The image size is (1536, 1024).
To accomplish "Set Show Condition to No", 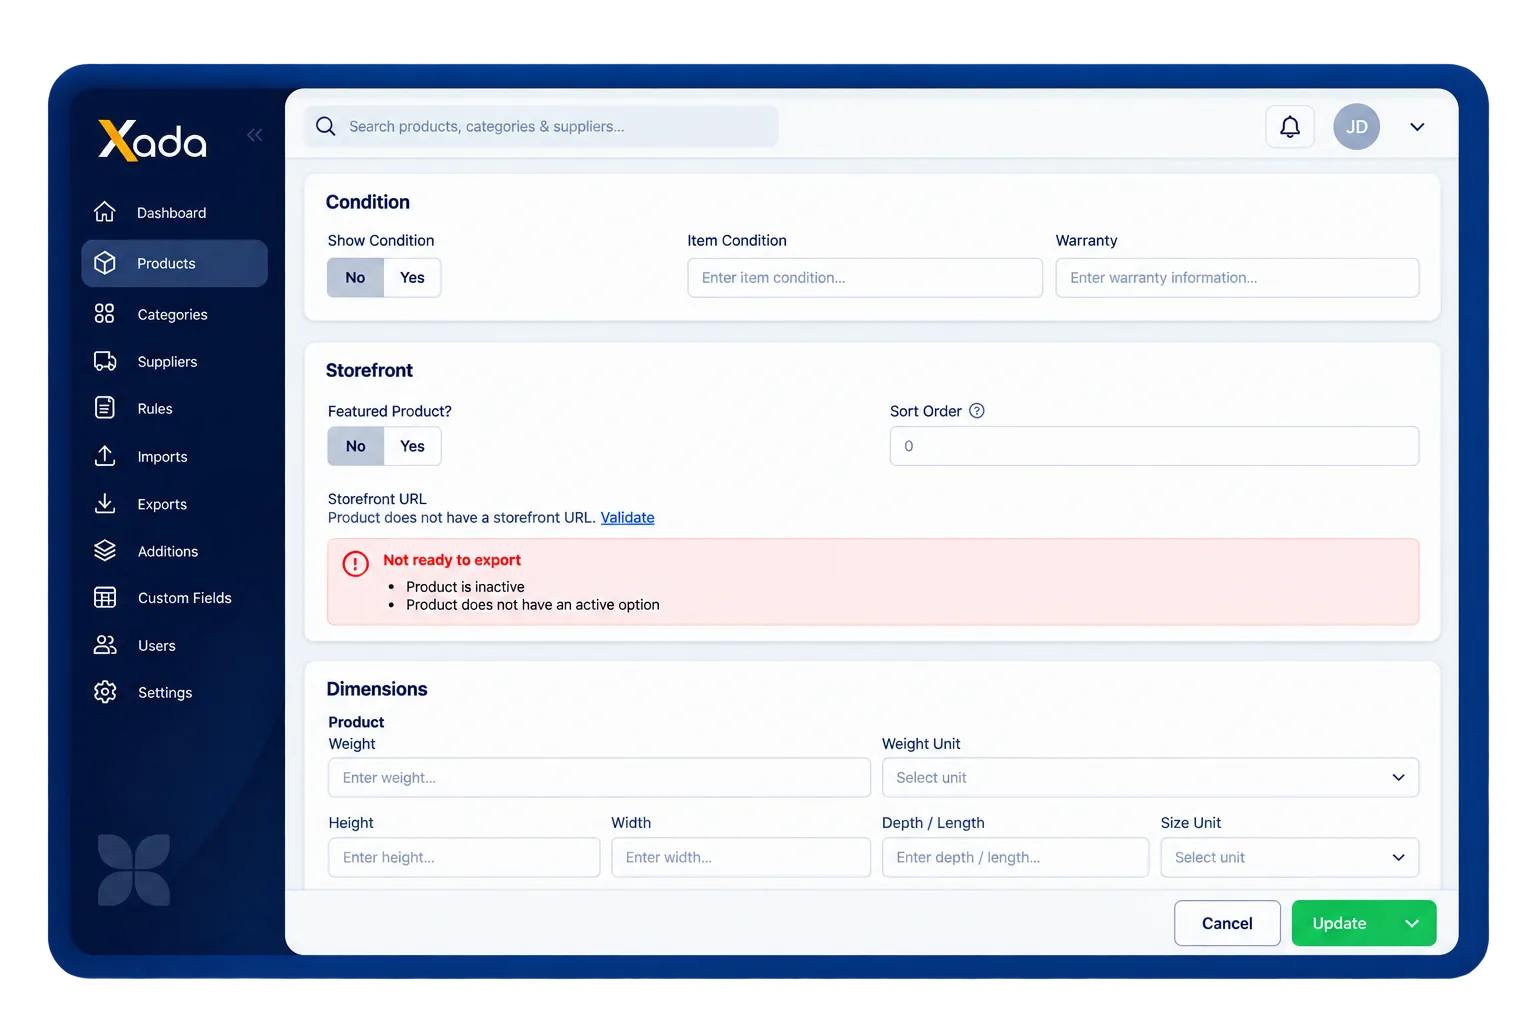I will [355, 278].
